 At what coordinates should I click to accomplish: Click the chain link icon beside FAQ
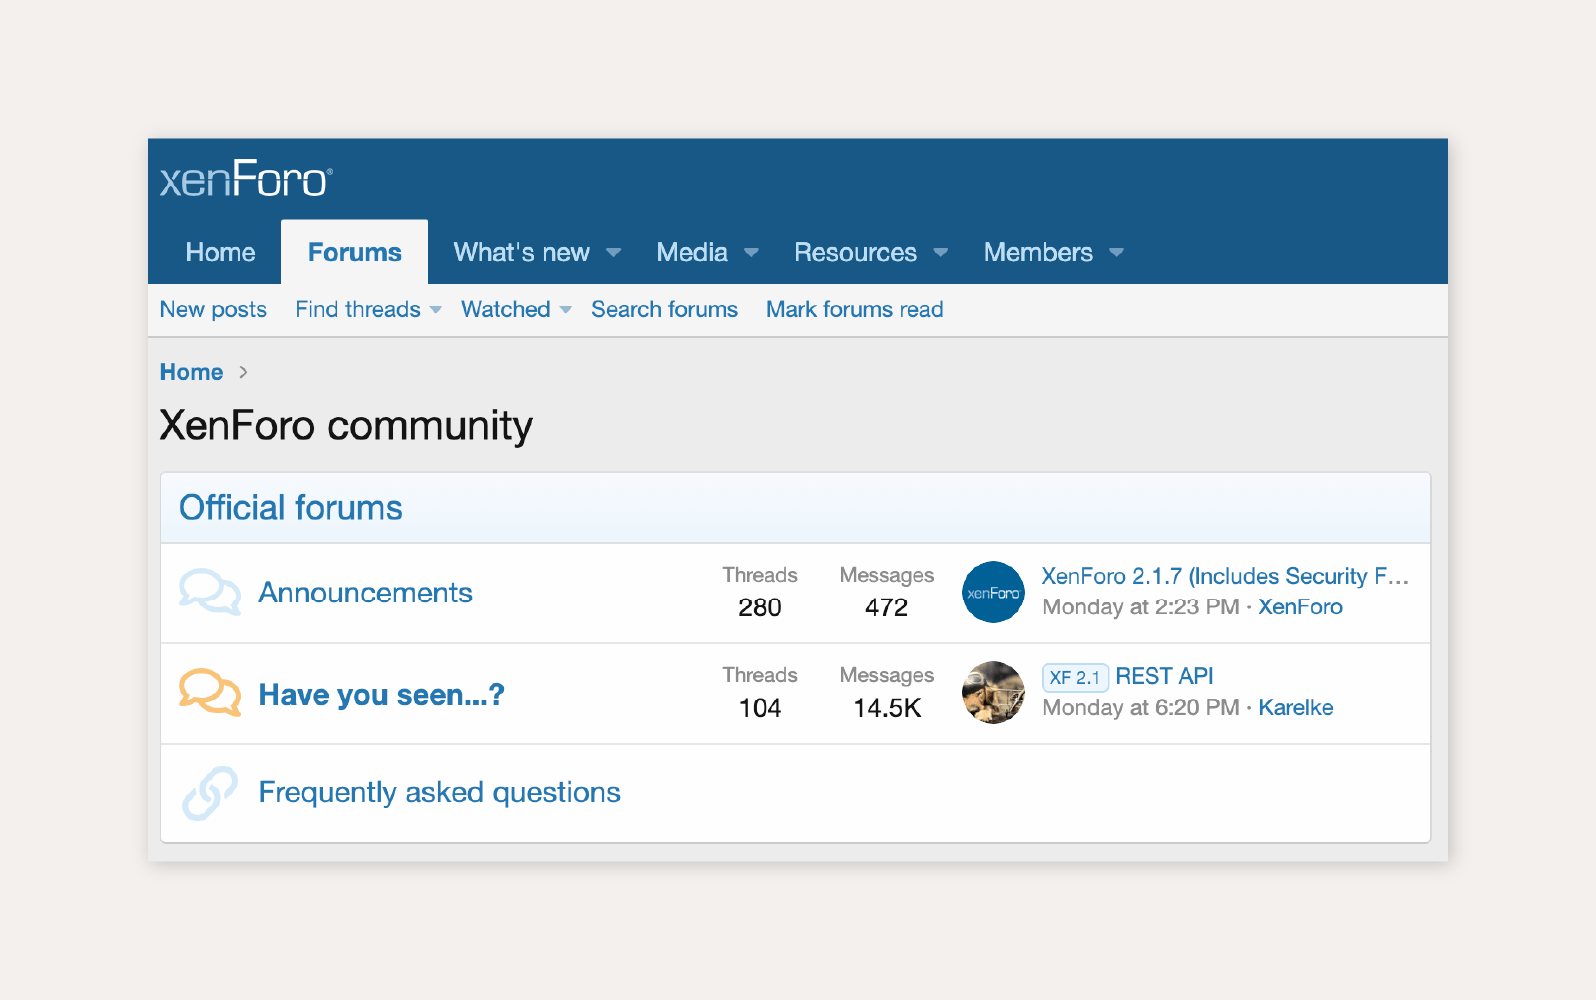click(210, 793)
